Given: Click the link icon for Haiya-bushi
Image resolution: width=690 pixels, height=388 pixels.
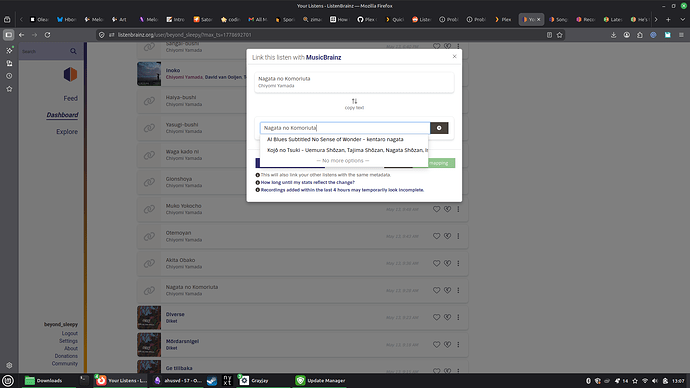Looking at the screenshot, I should tap(149, 101).
